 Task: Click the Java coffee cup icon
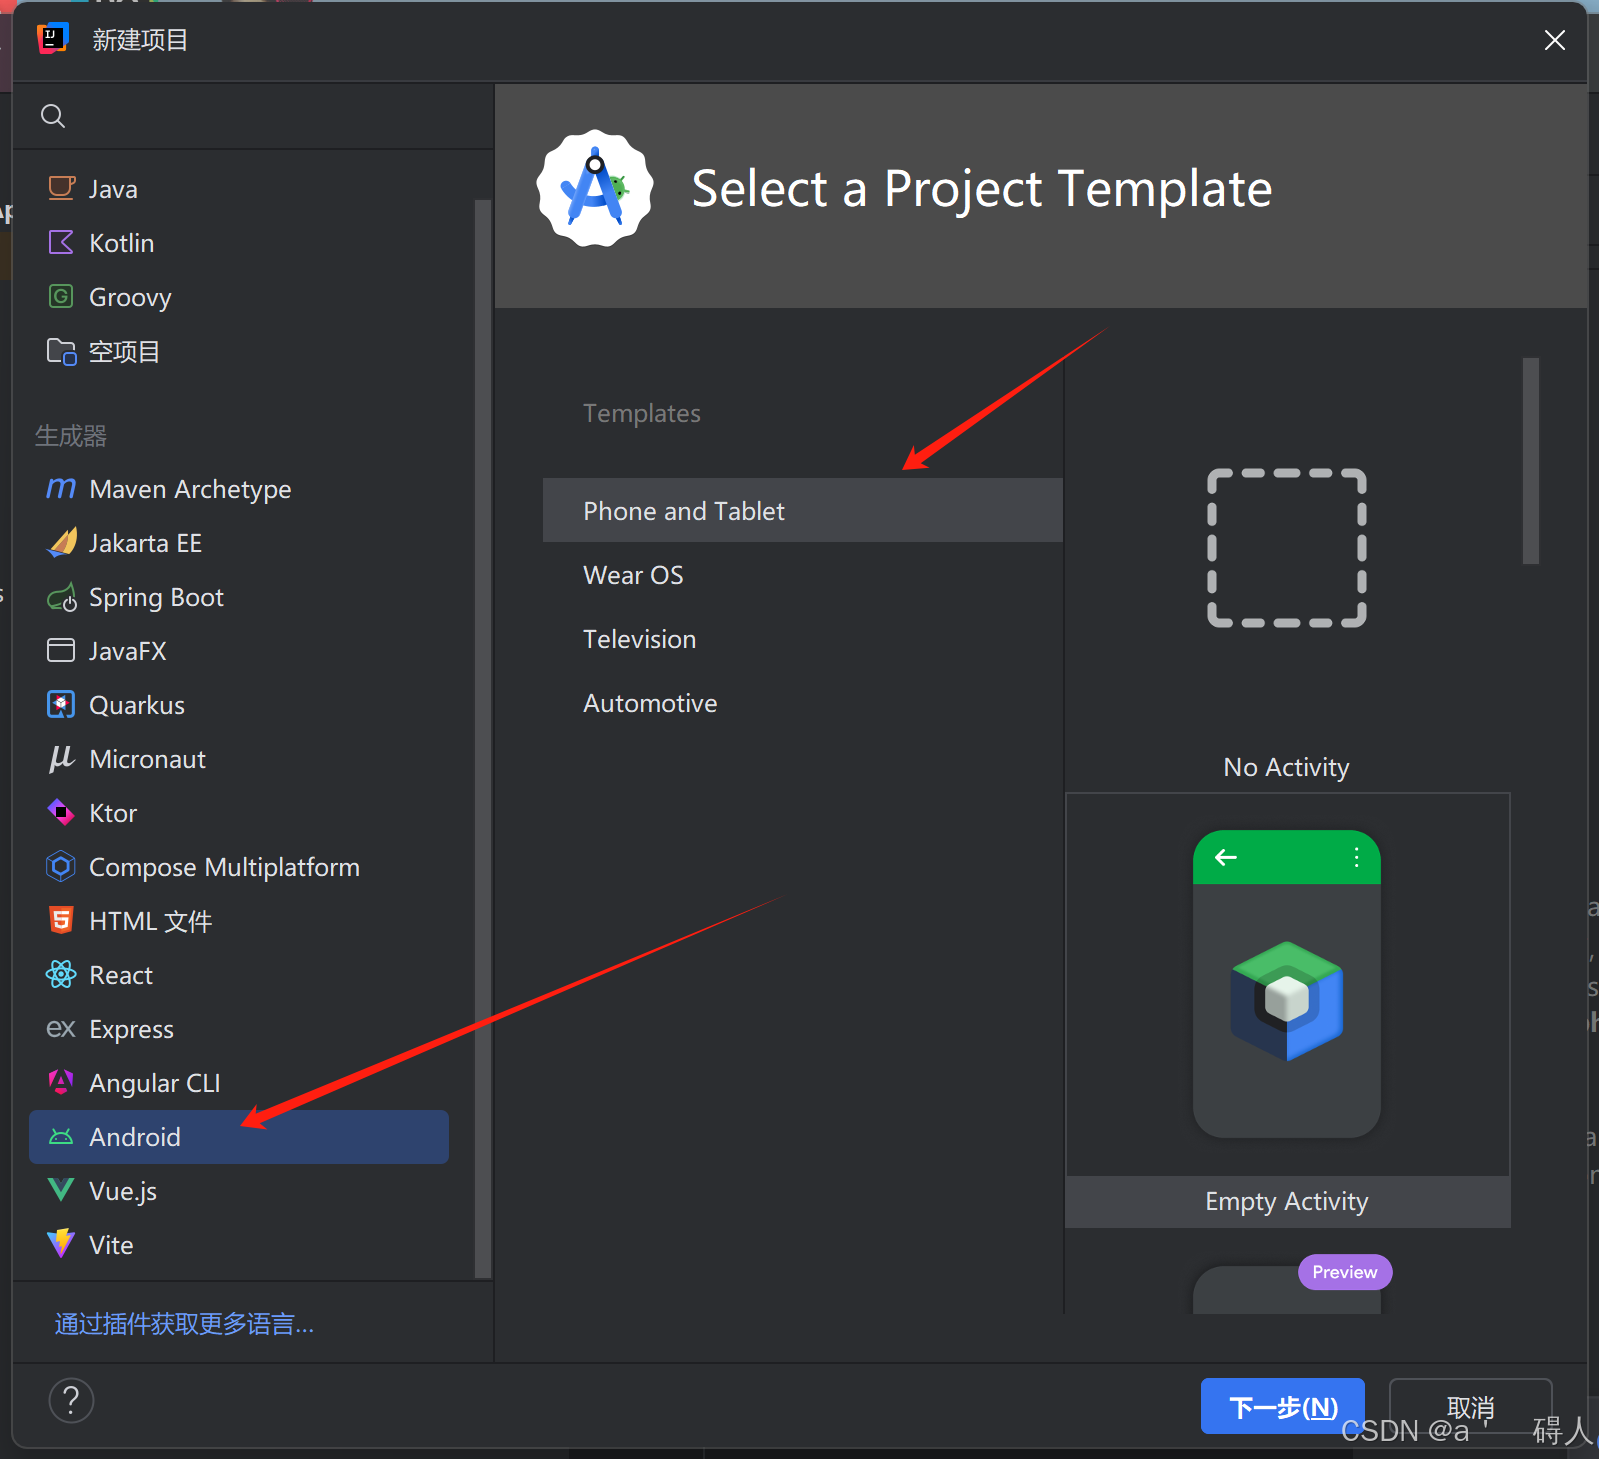pyautogui.click(x=61, y=188)
